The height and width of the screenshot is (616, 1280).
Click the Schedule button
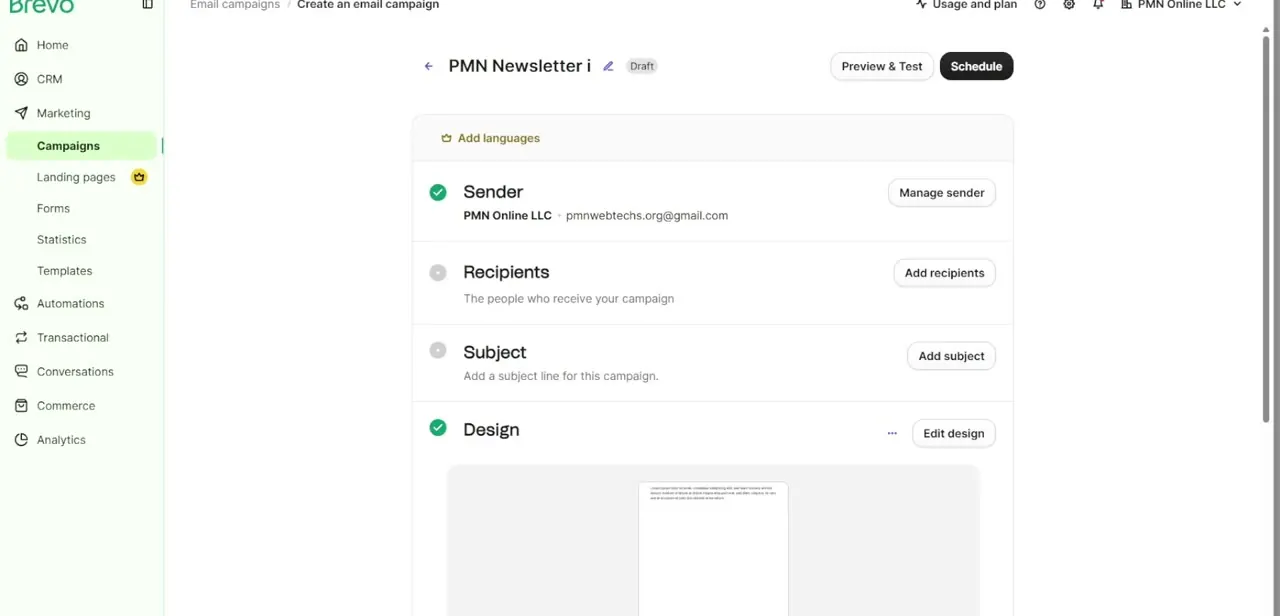coord(976,66)
